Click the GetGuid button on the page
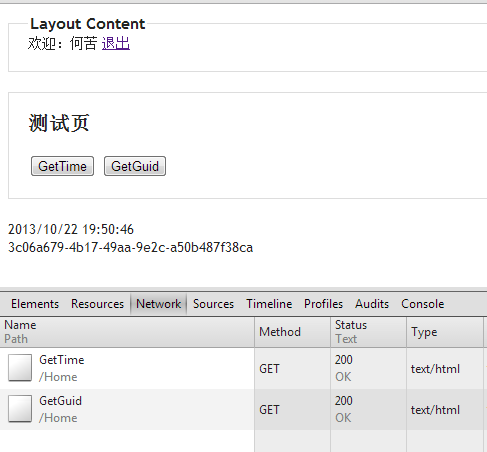 tap(135, 166)
